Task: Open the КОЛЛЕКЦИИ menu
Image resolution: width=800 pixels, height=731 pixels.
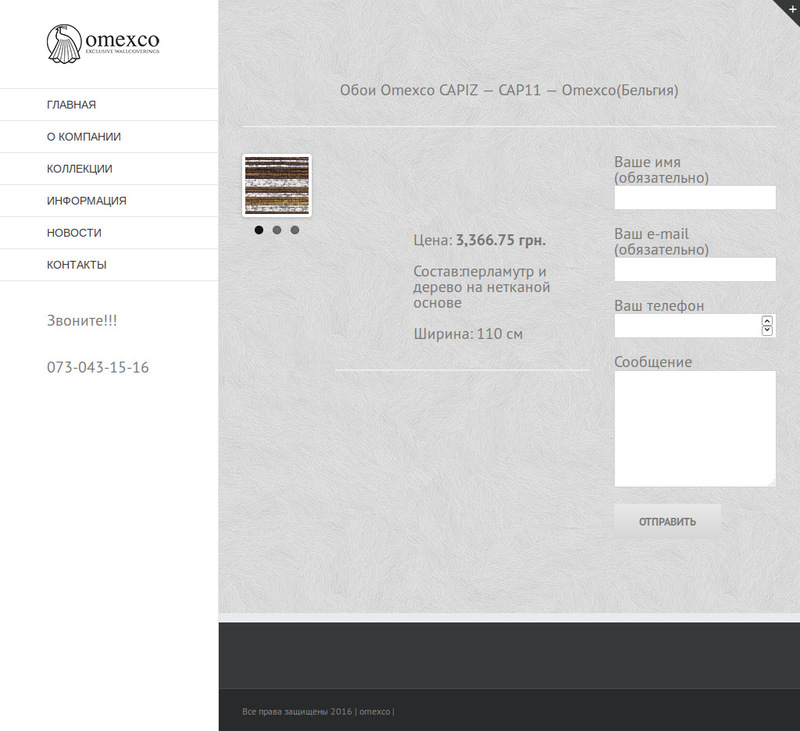Action: [80, 169]
